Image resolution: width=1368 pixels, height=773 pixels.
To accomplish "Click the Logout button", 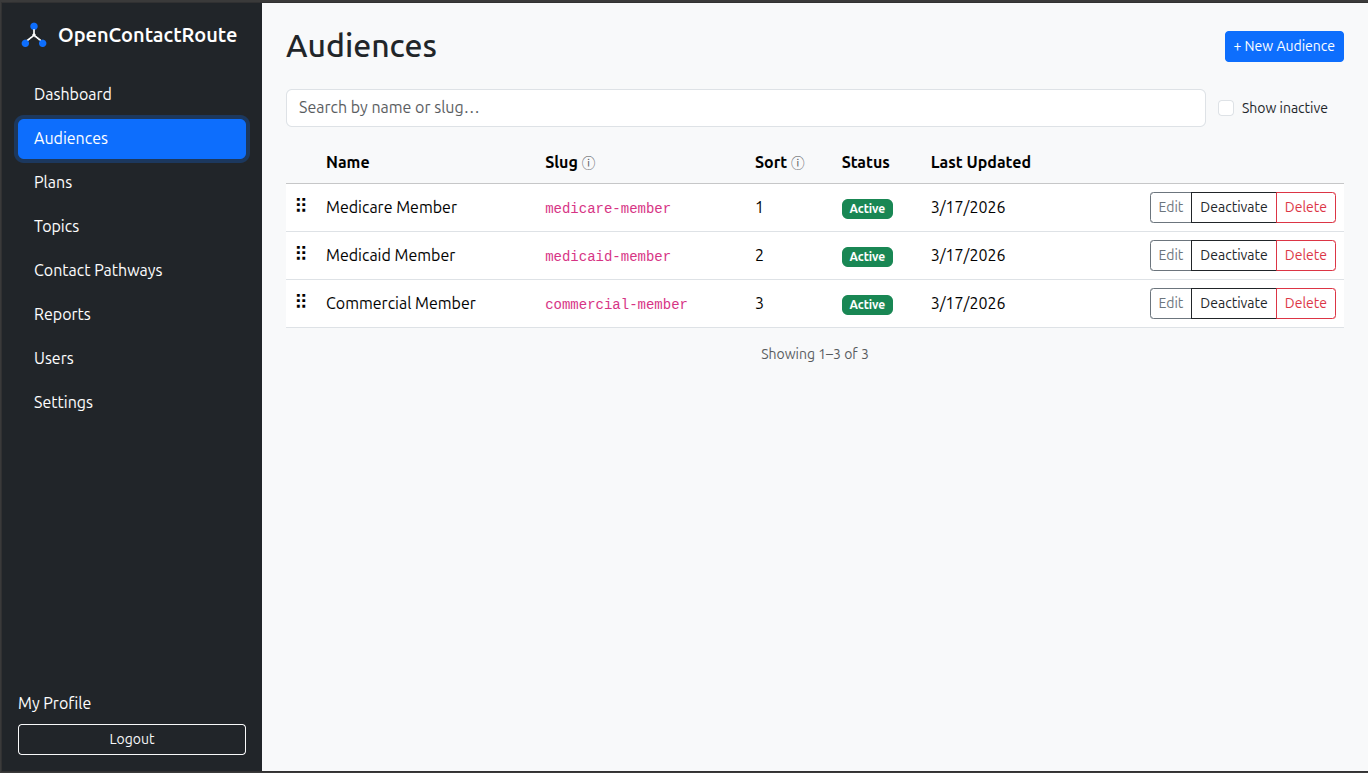I will [x=131, y=739].
